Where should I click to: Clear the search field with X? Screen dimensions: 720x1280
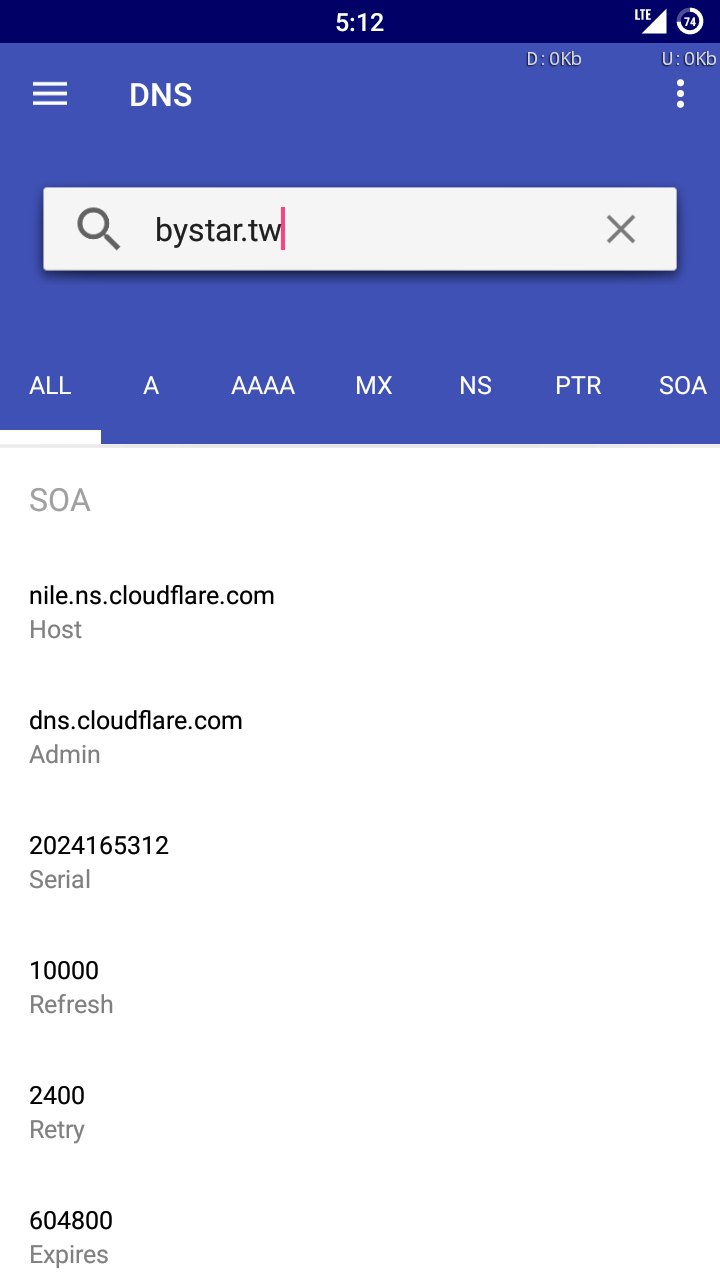point(621,230)
